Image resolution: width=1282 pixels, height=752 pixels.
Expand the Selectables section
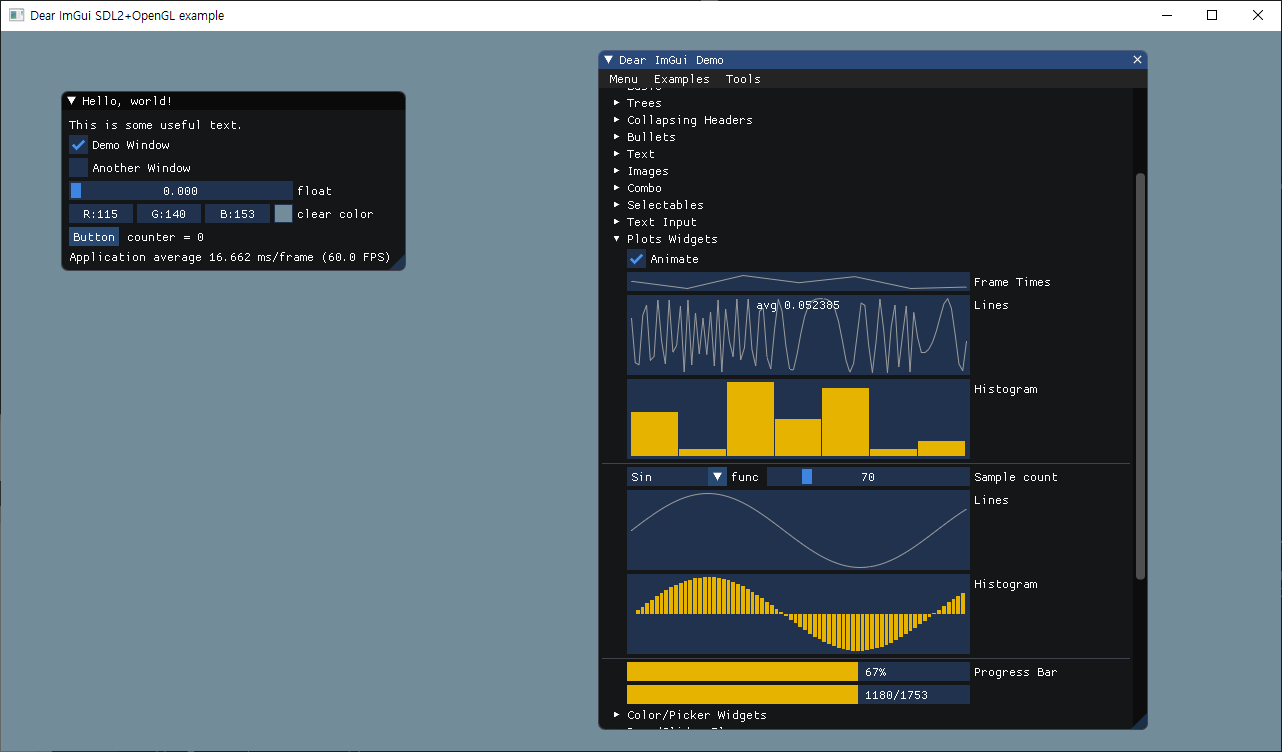point(658,205)
